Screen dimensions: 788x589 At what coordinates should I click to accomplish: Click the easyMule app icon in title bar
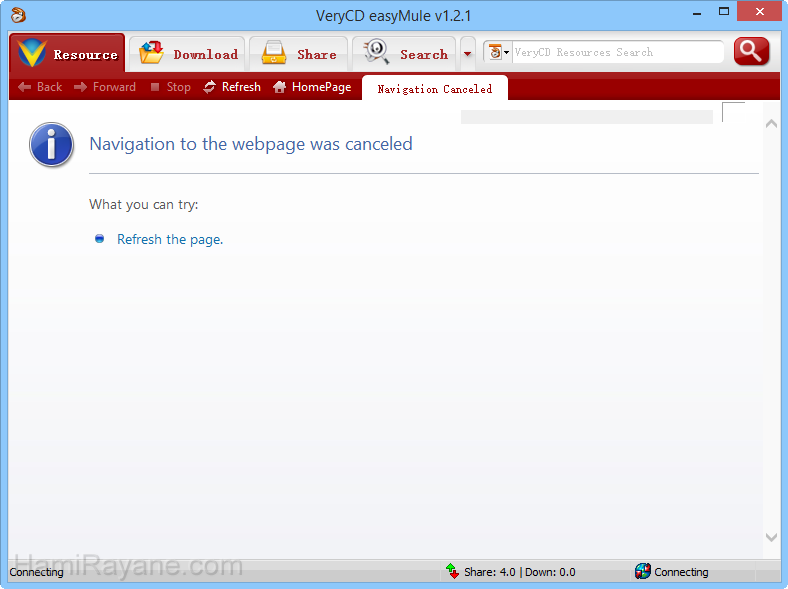18,15
